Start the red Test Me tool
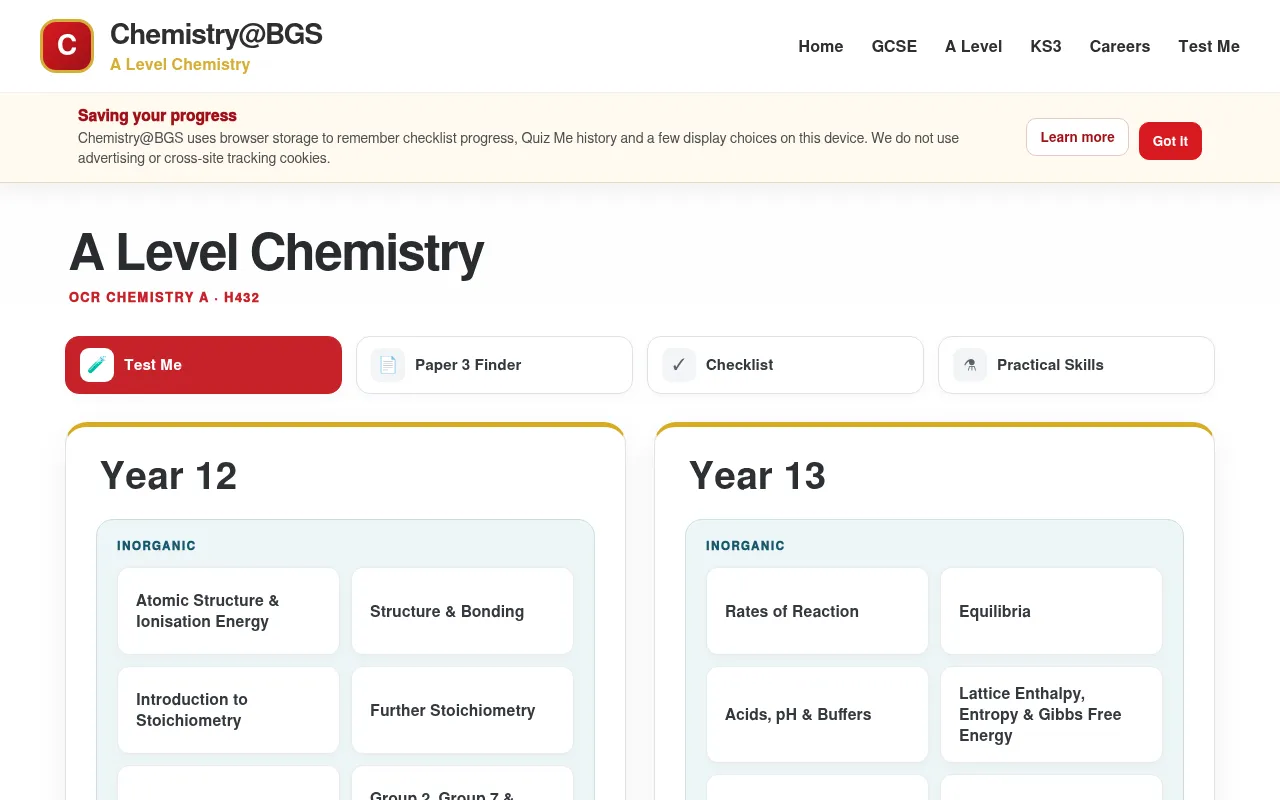 click(203, 365)
